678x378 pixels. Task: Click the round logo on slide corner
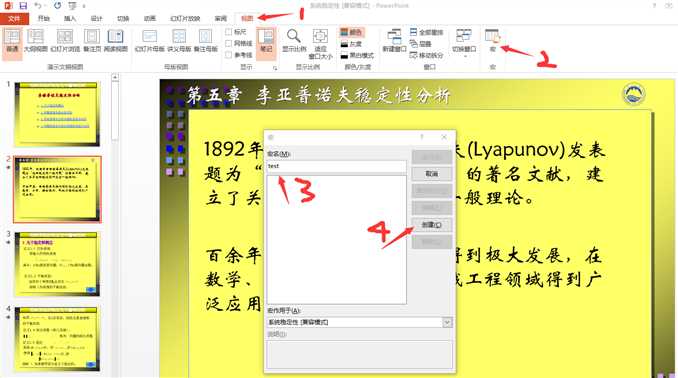634,94
